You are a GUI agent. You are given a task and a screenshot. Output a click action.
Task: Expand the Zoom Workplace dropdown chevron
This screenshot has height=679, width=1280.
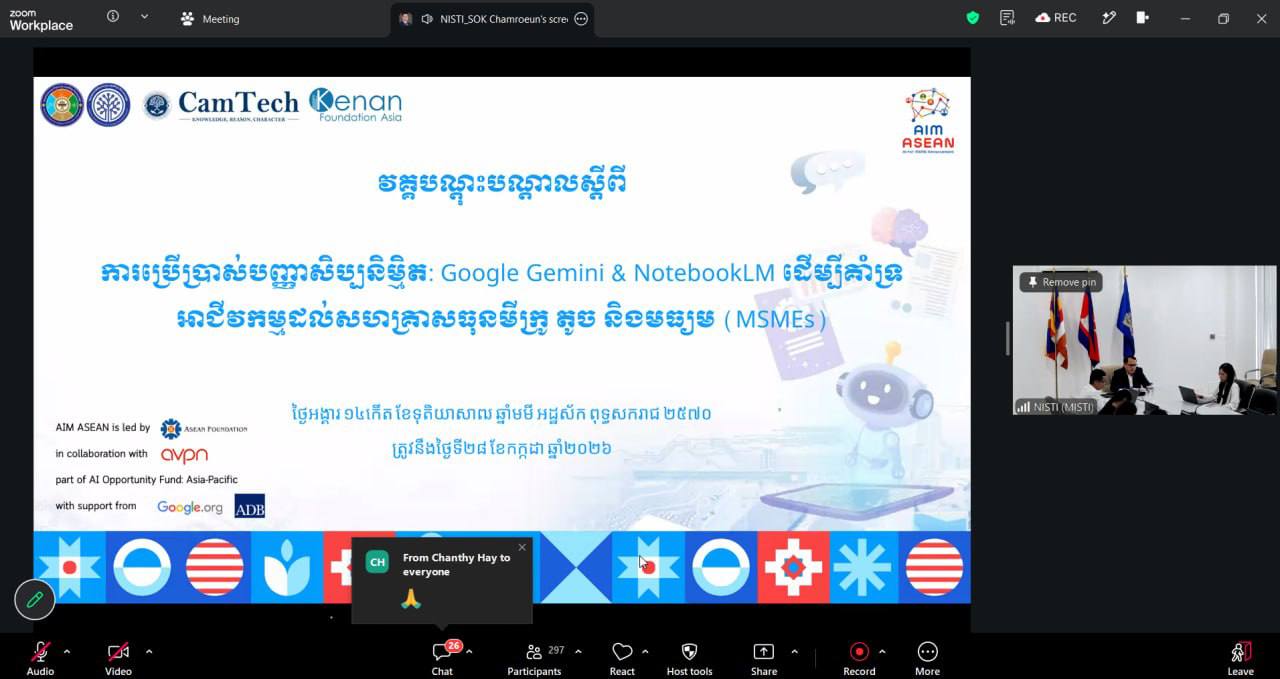click(145, 17)
